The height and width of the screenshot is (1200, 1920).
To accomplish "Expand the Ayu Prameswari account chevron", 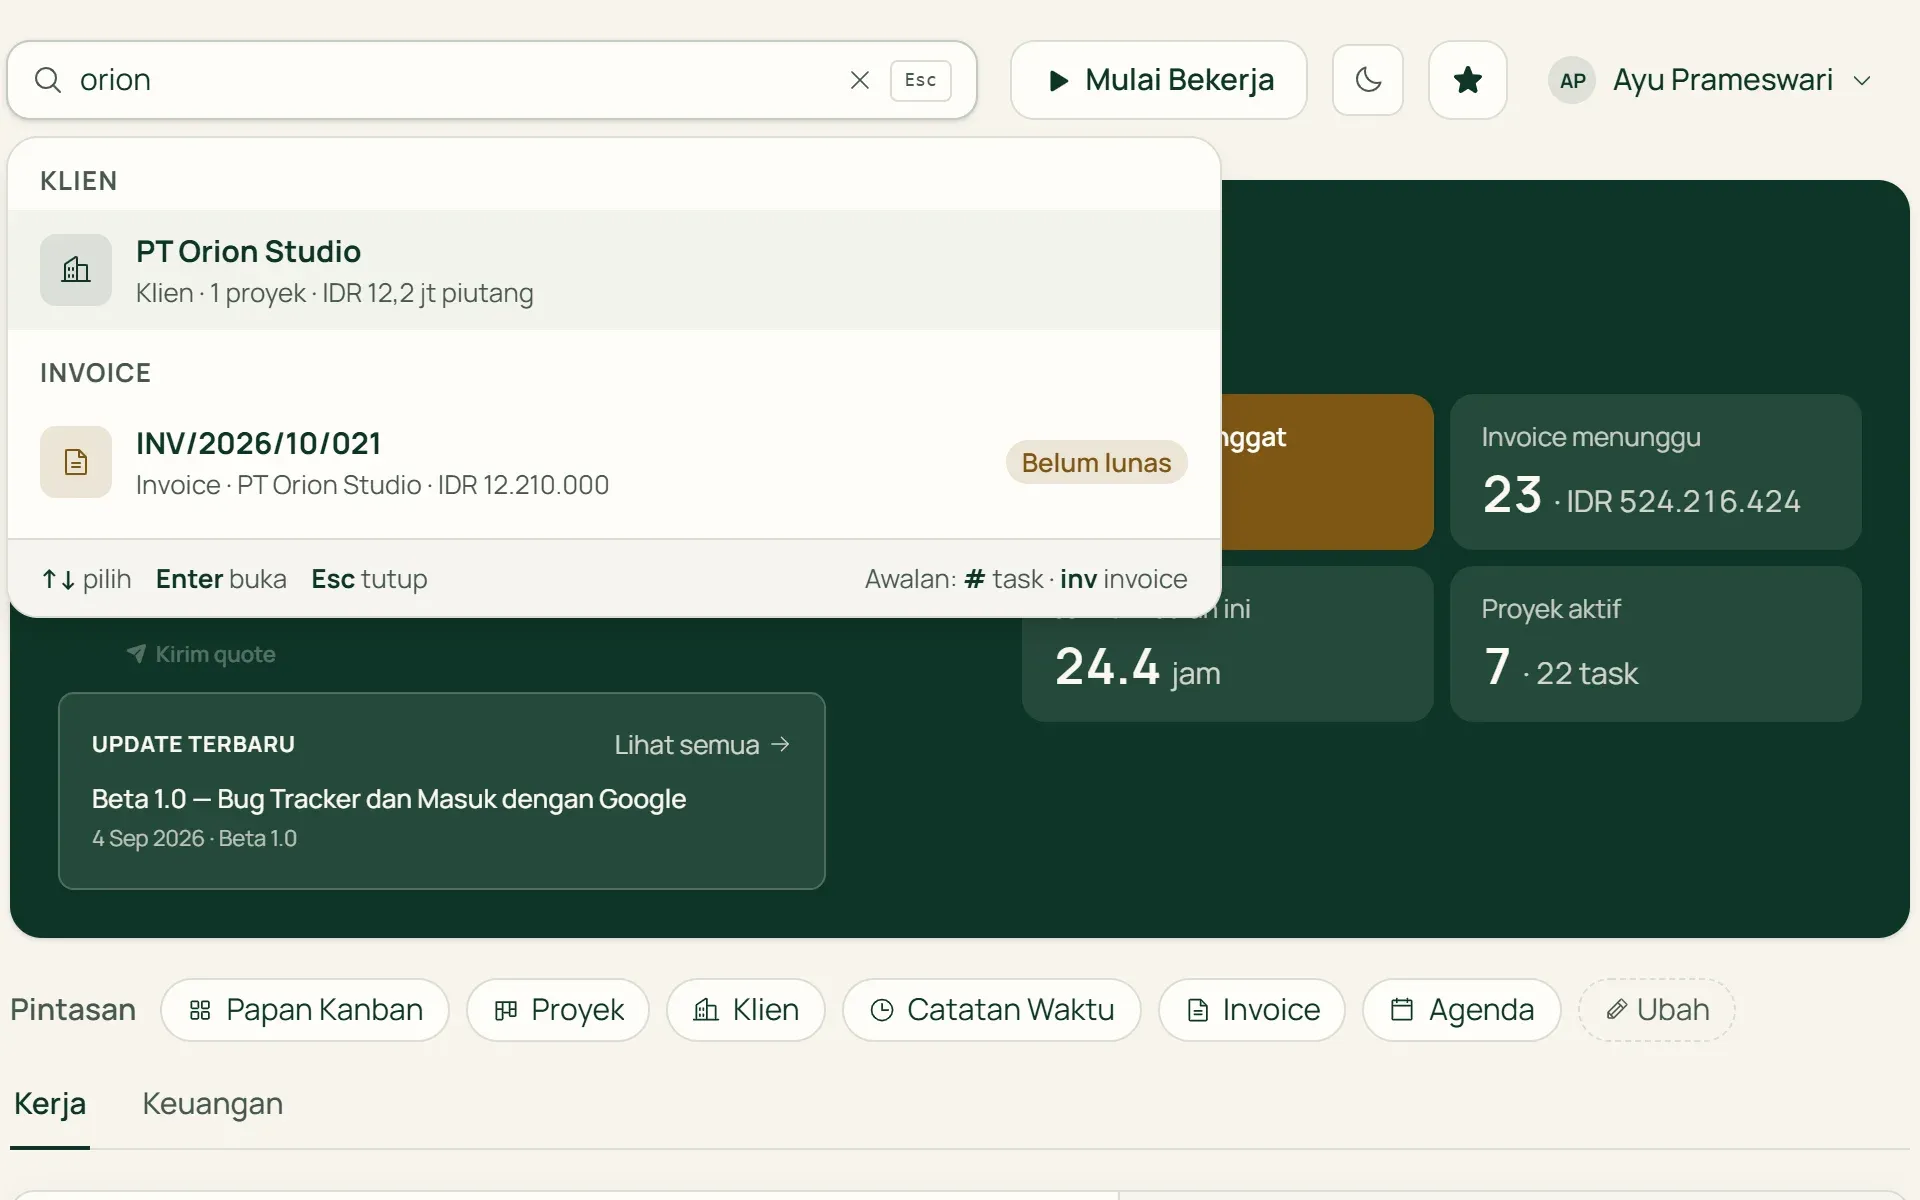I will [x=1862, y=80].
